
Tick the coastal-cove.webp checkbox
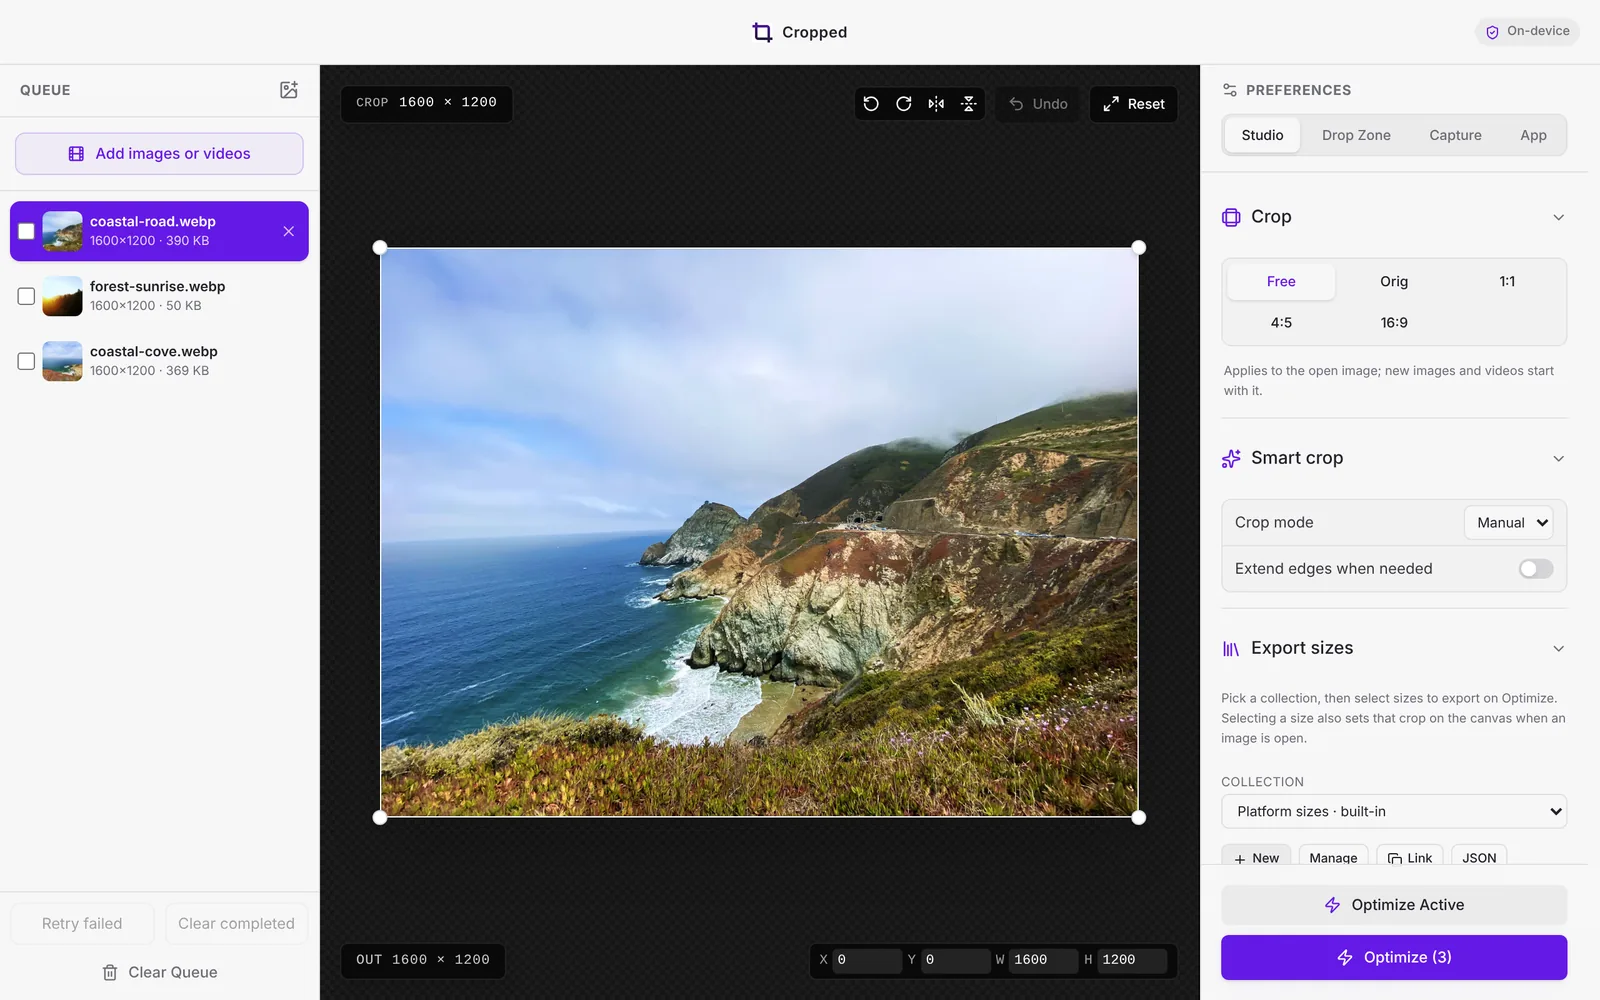26,361
